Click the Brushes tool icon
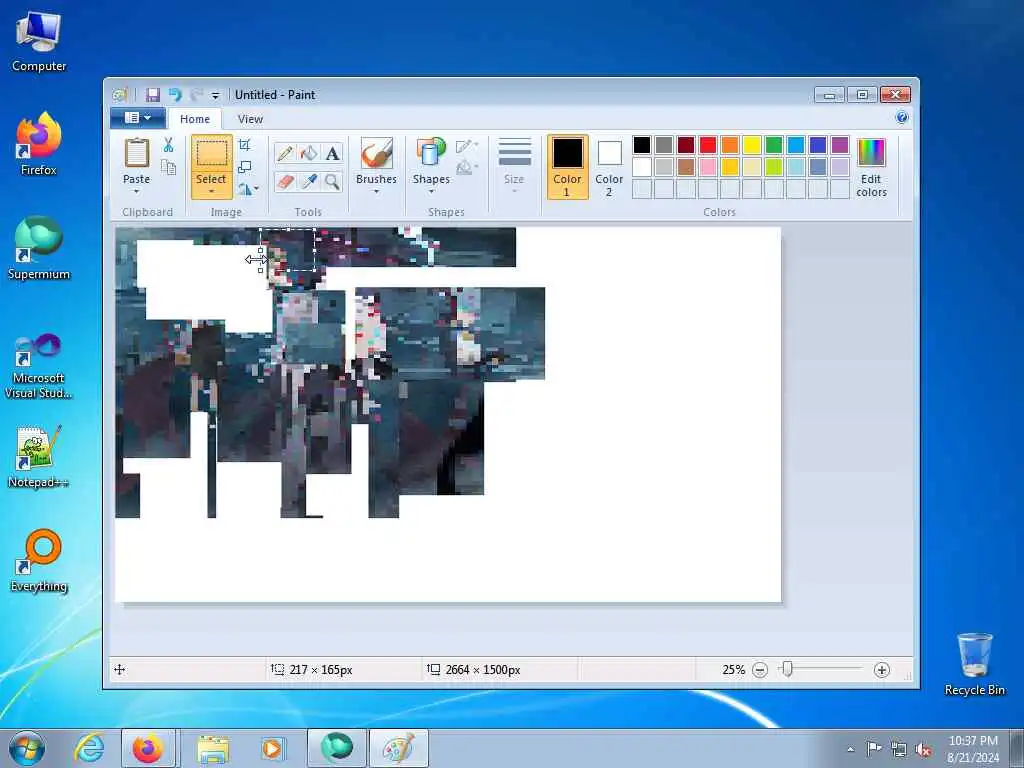The height and width of the screenshot is (768, 1024). (x=376, y=154)
